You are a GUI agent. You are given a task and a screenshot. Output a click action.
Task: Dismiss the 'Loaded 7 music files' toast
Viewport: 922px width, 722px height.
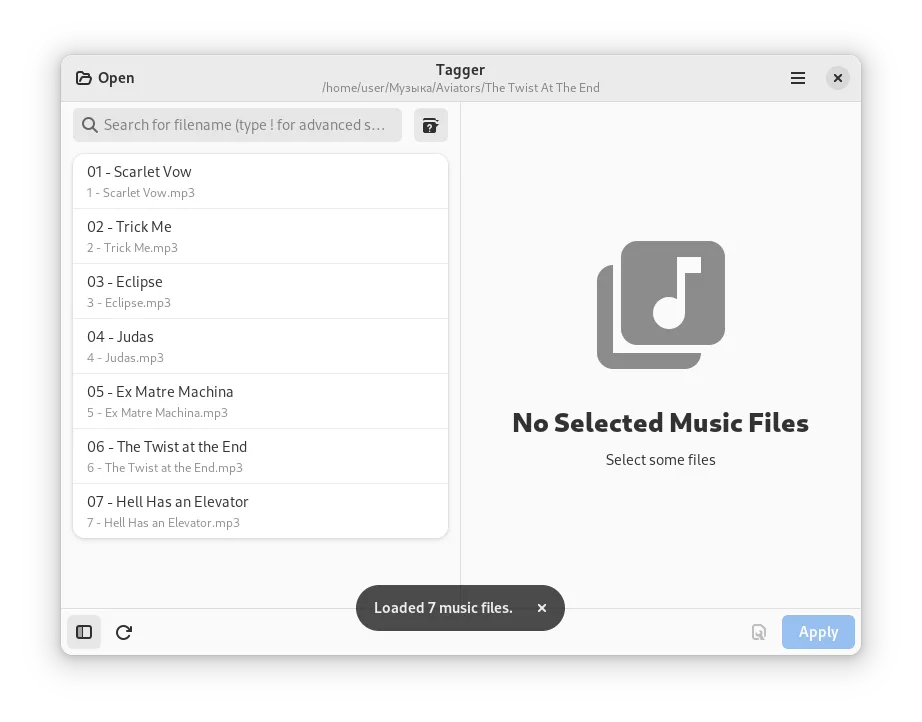coord(542,608)
